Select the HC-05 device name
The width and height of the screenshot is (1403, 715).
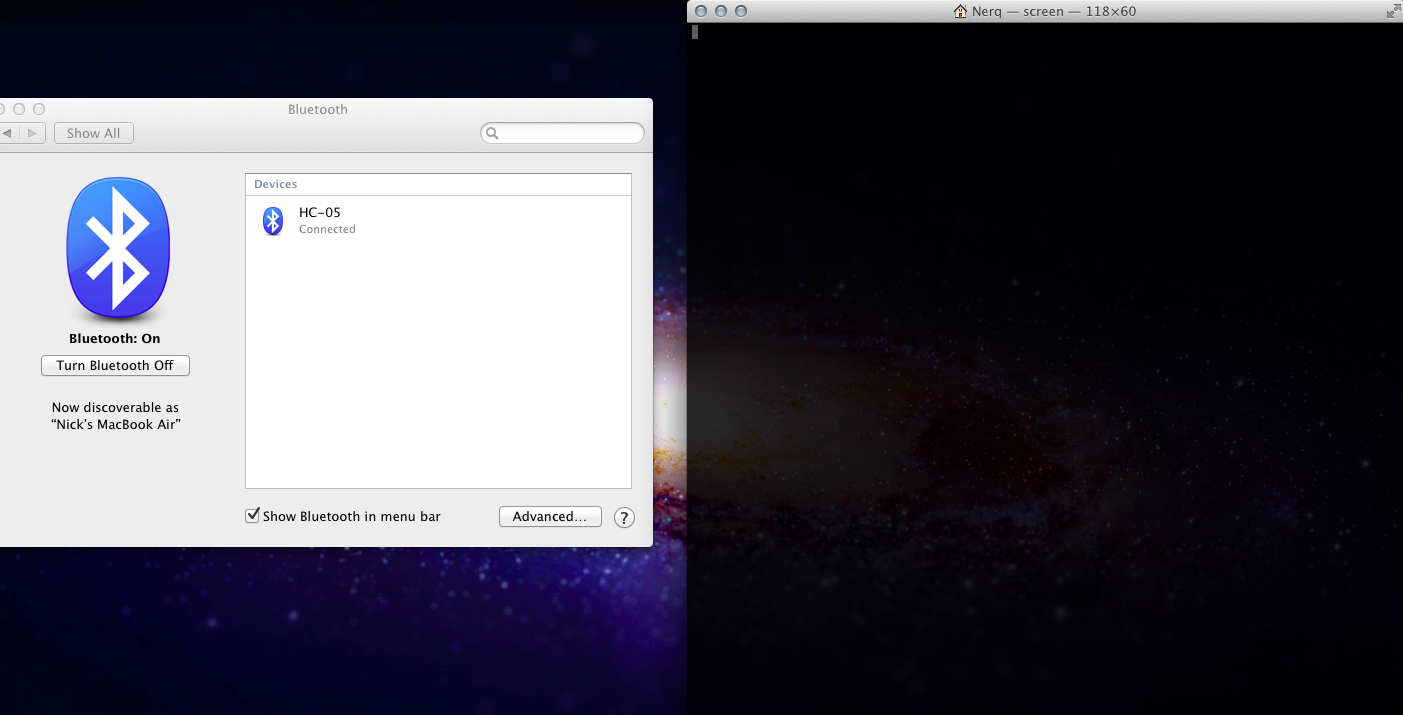pyautogui.click(x=320, y=212)
